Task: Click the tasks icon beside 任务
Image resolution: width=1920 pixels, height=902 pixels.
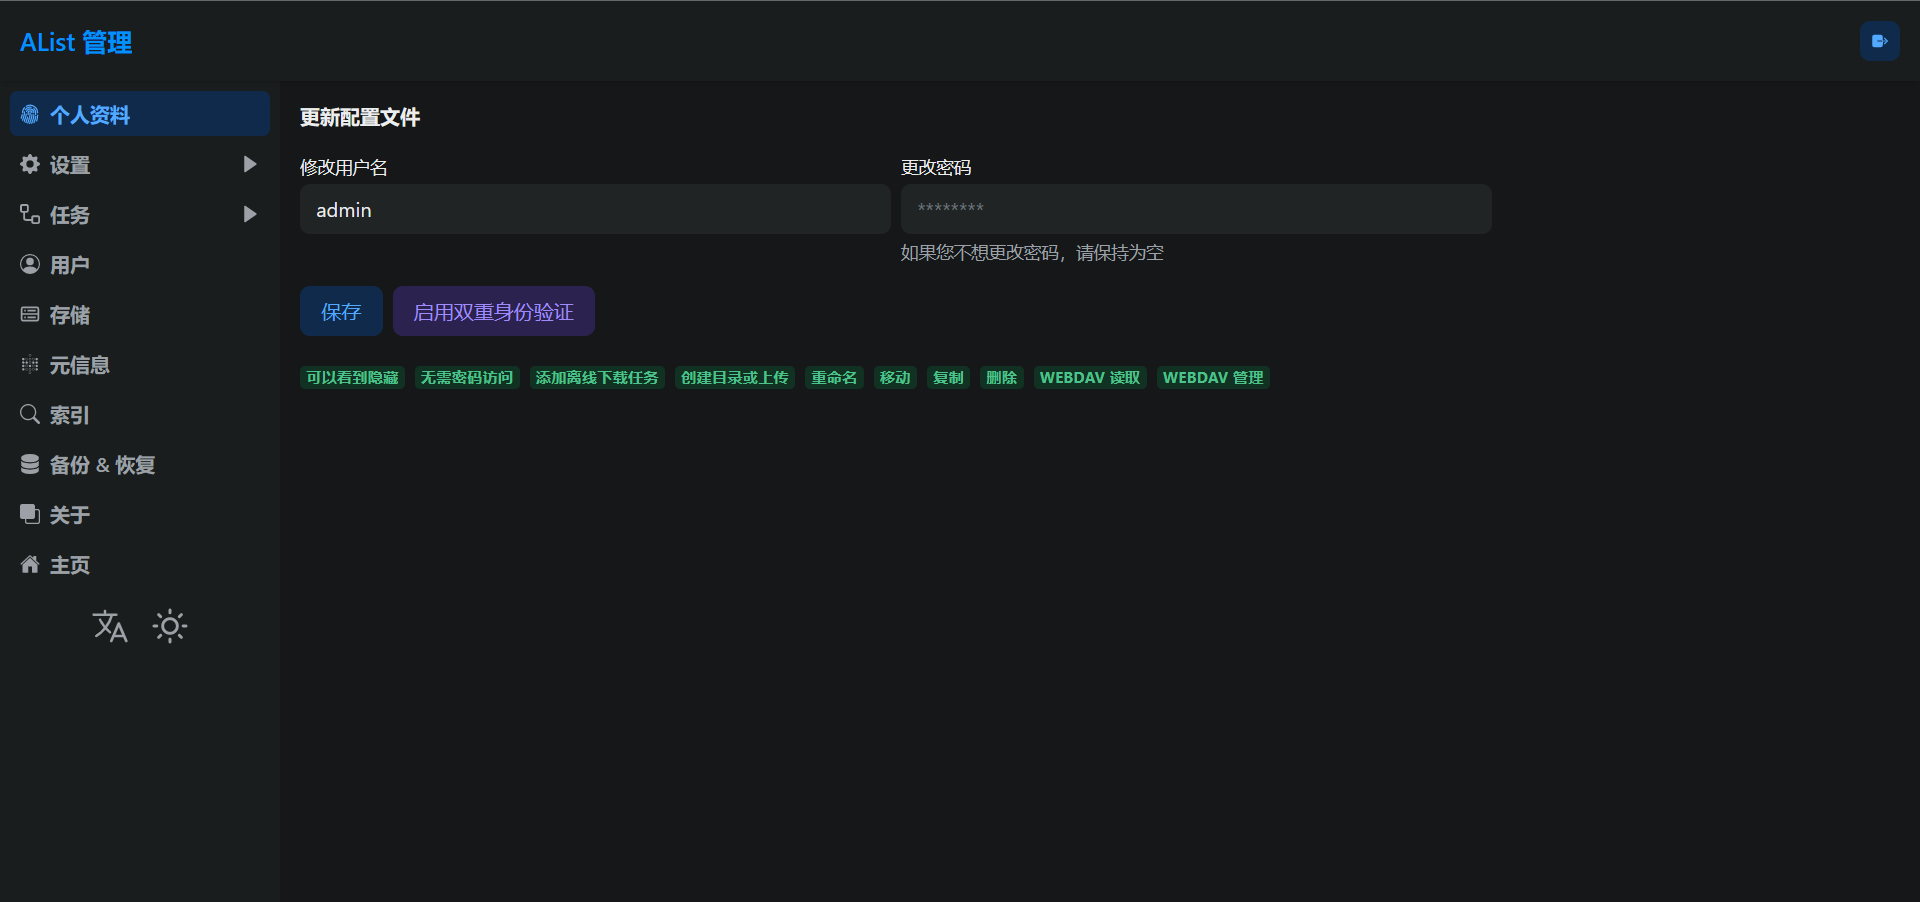Action: [30, 214]
